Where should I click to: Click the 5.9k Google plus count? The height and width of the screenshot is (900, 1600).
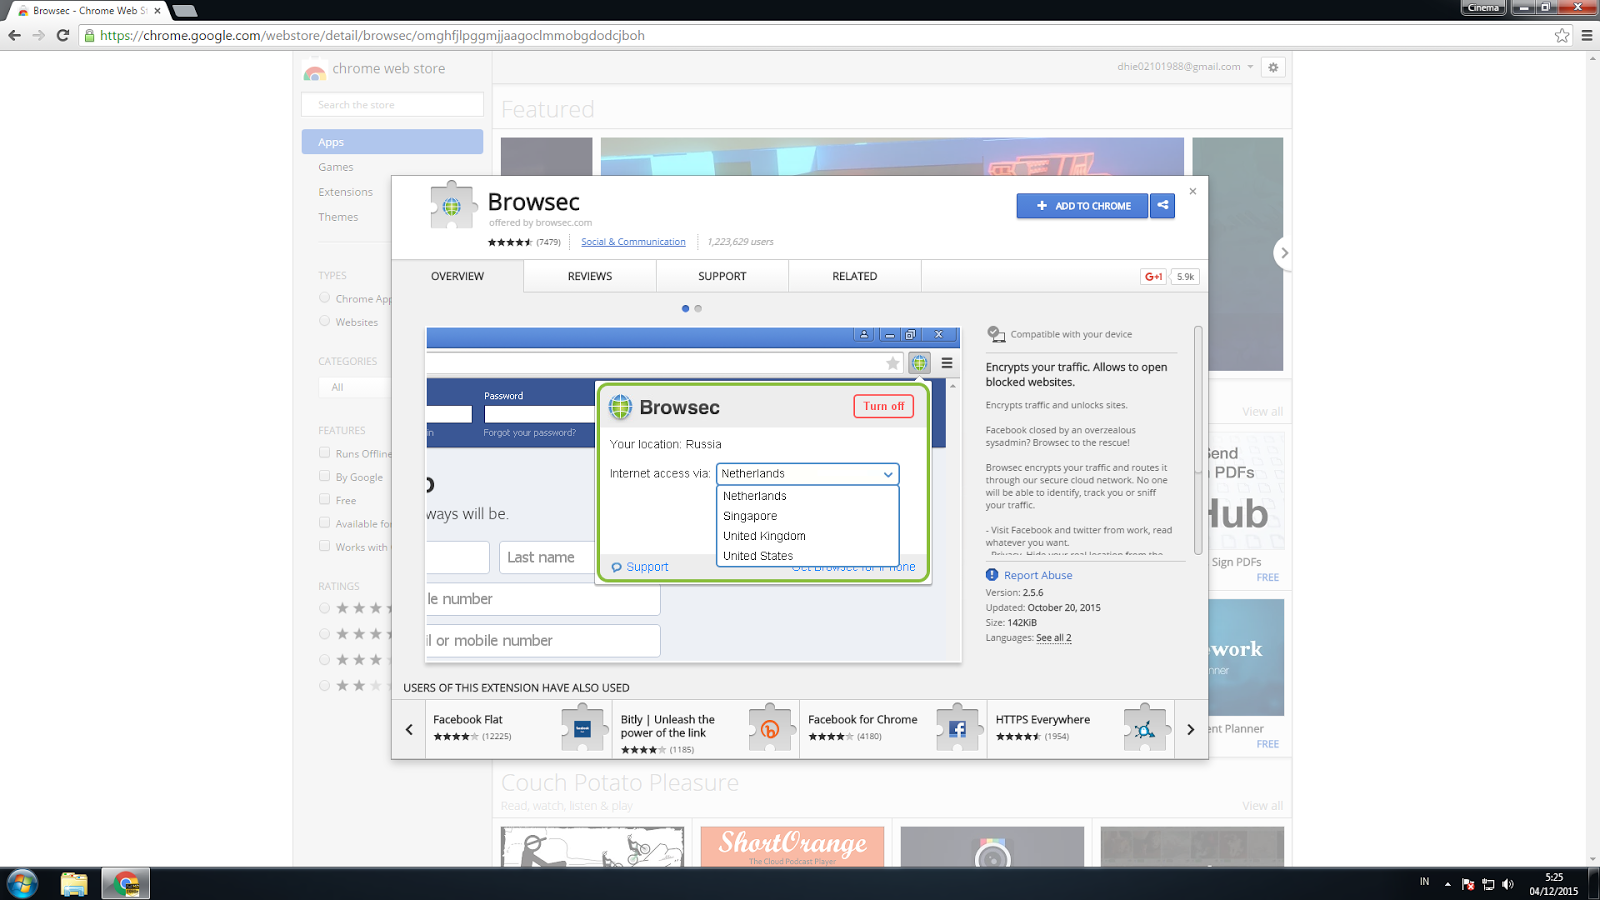pos(1185,277)
